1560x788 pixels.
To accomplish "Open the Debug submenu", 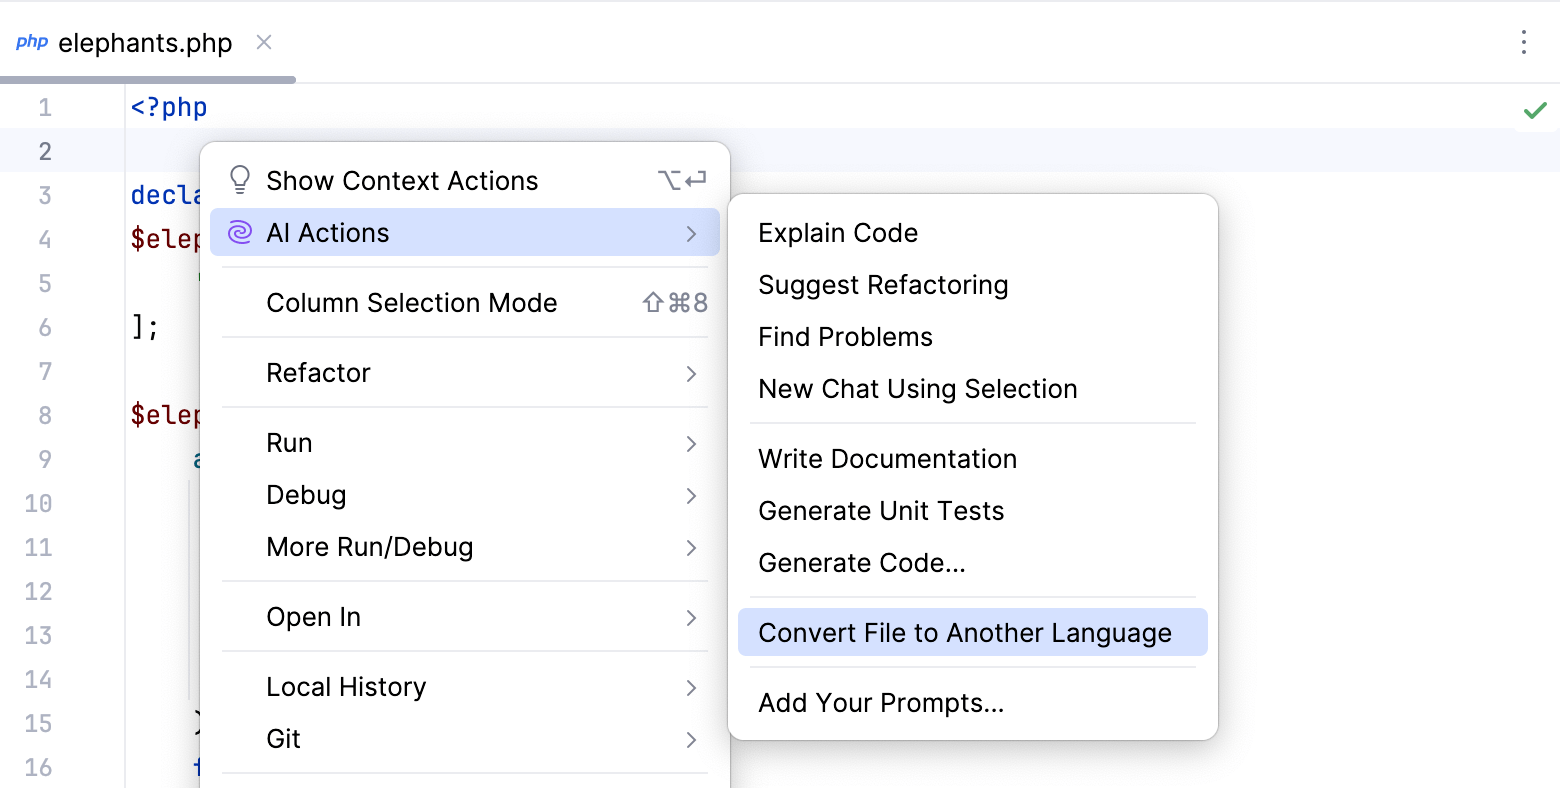I will (306, 494).
